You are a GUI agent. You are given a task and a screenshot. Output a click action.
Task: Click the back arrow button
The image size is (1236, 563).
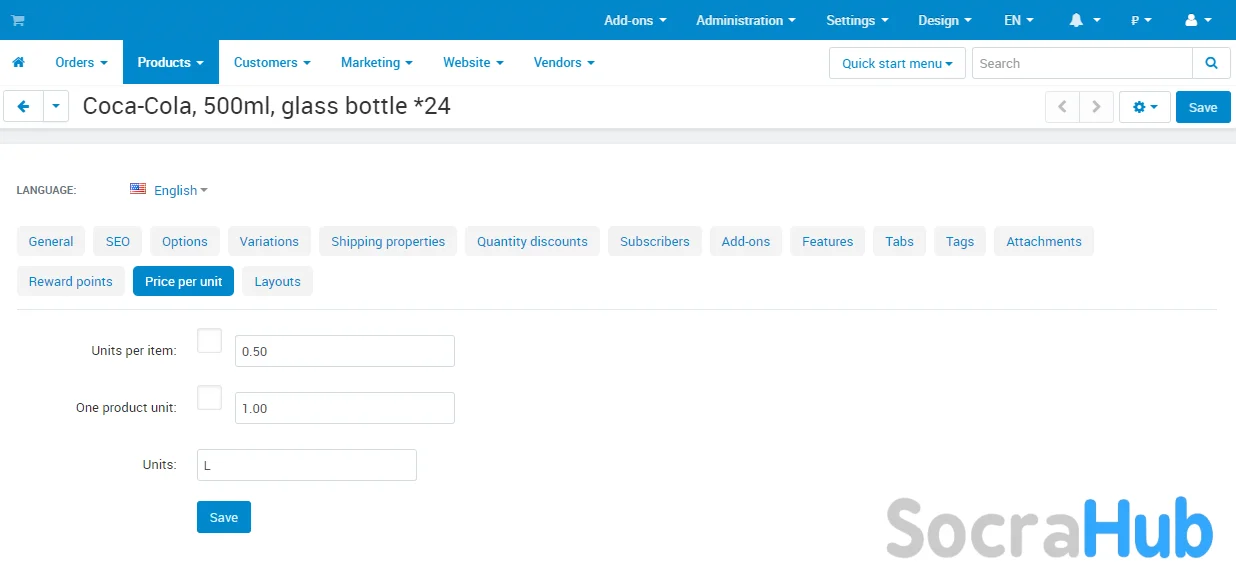[24, 106]
